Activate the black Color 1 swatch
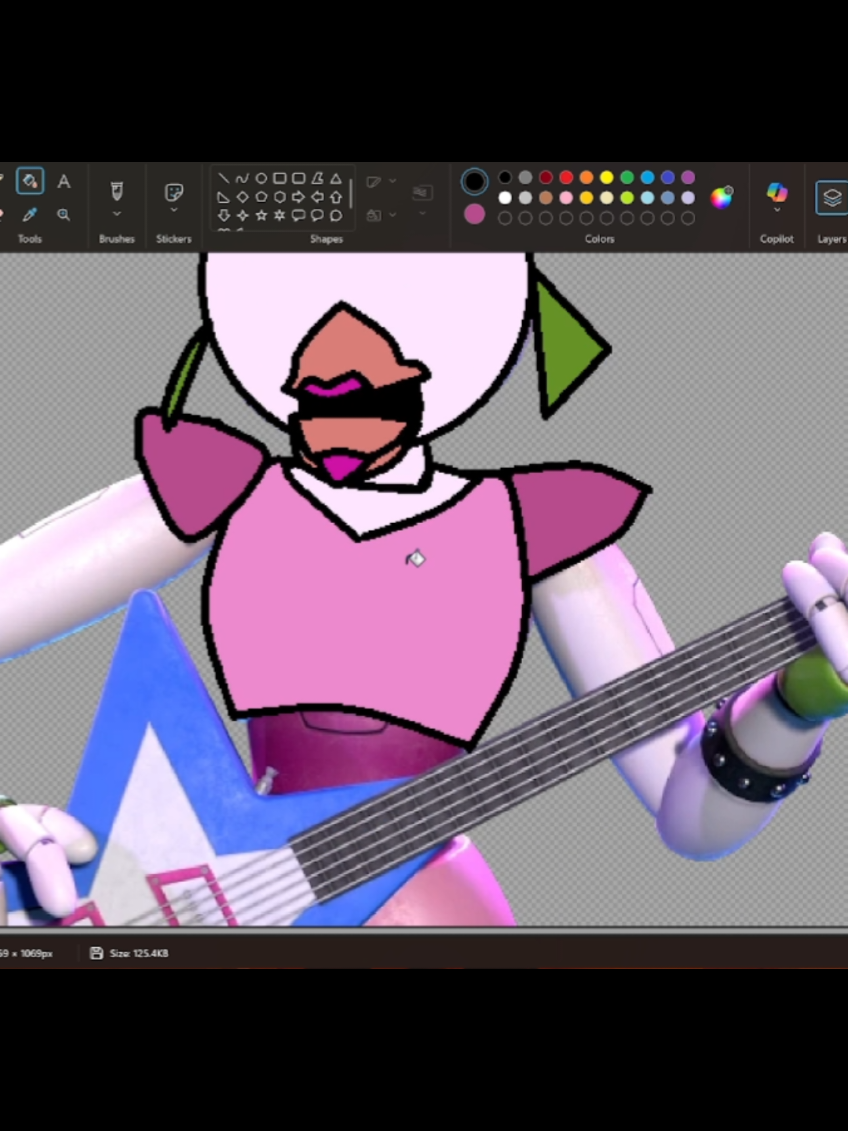The height and width of the screenshot is (1131, 848). coord(474,182)
